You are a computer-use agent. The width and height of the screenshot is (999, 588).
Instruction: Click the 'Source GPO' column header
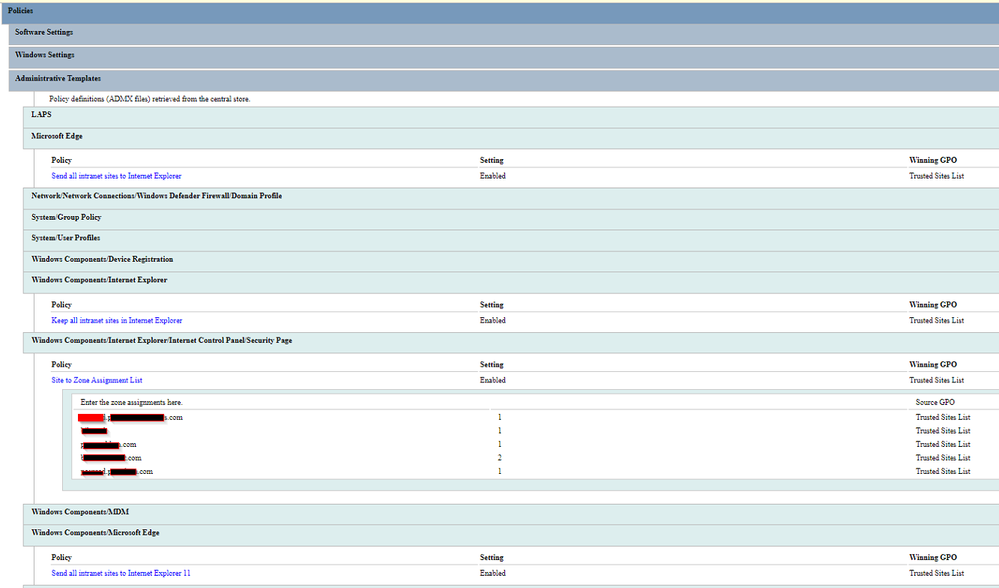pyautogui.click(x=935, y=403)
